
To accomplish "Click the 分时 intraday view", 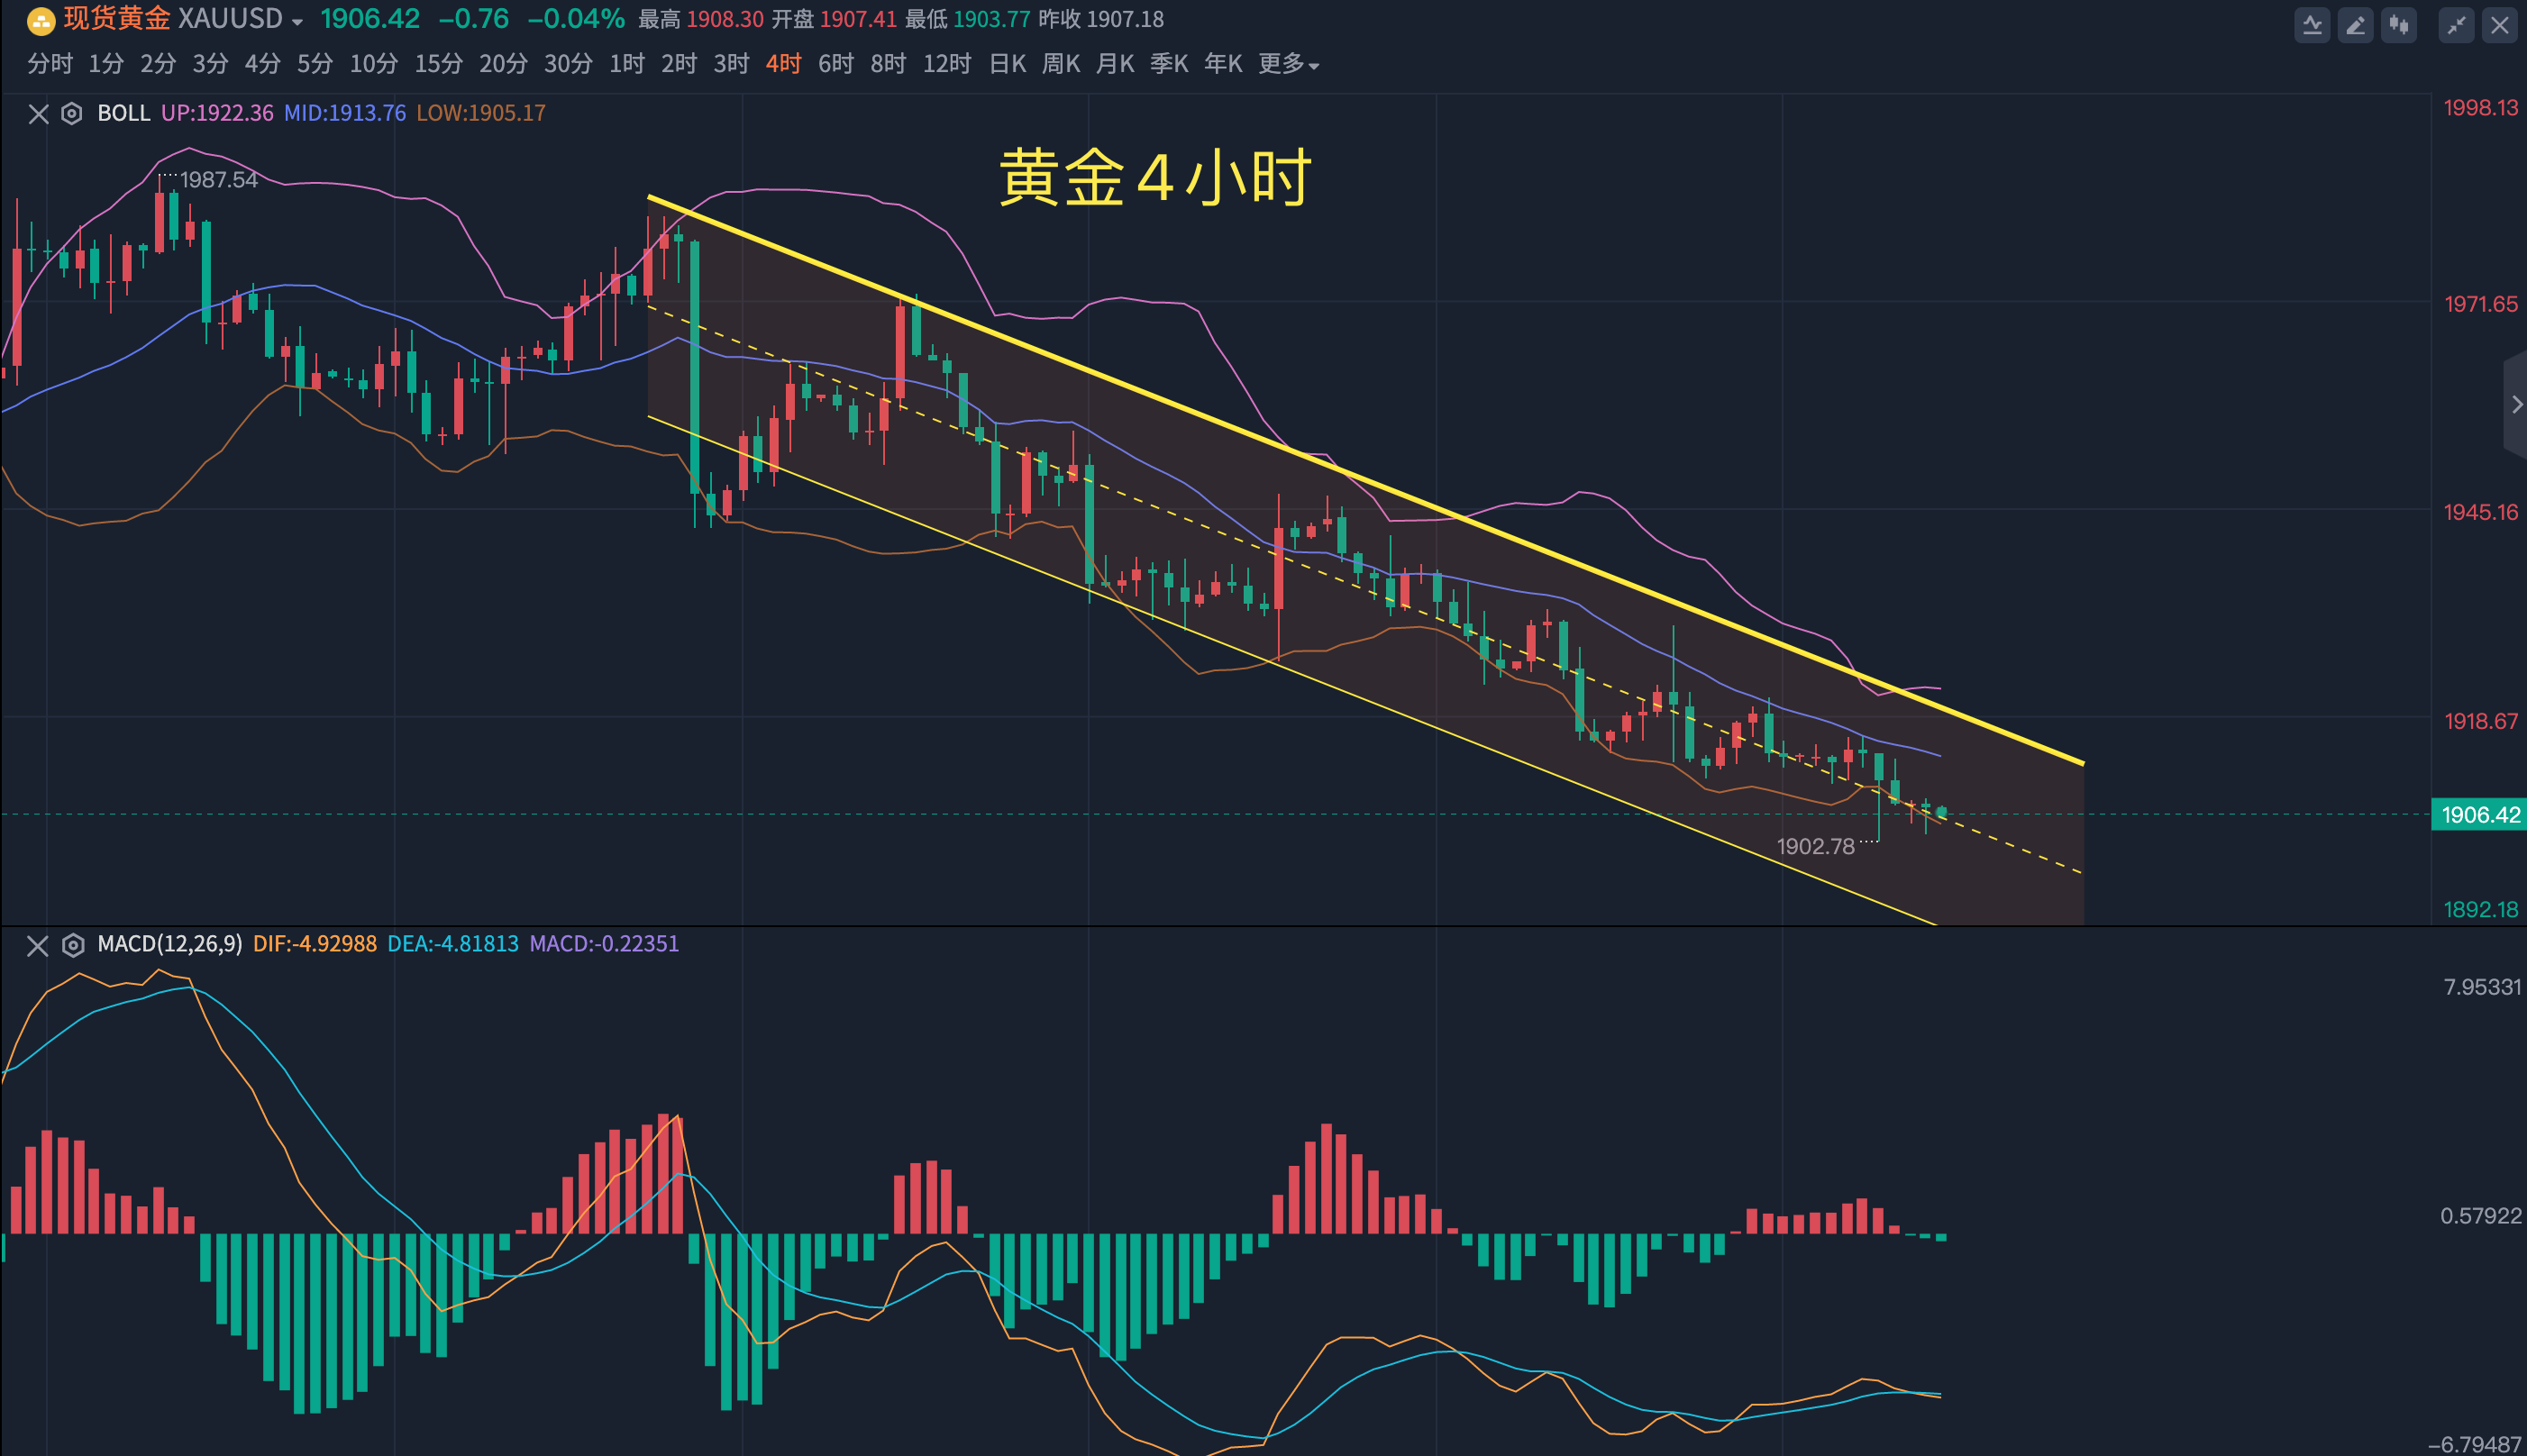I will click(49, 64).
